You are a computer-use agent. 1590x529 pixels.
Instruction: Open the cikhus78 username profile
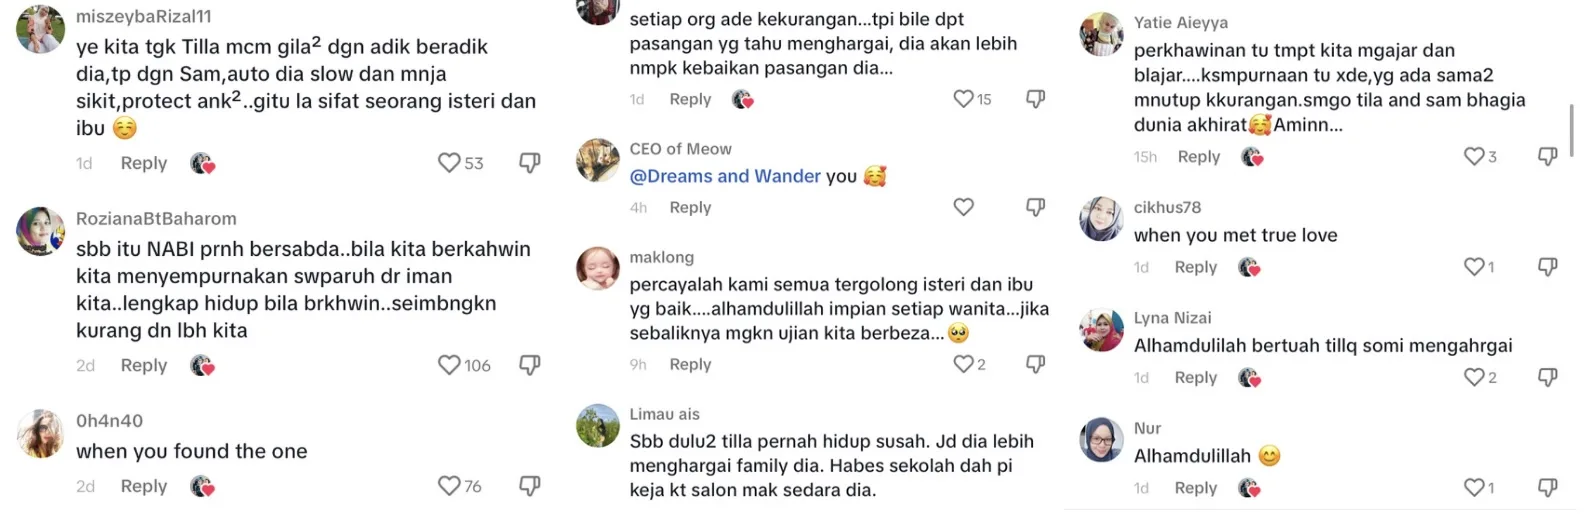tap(1167, 207)
